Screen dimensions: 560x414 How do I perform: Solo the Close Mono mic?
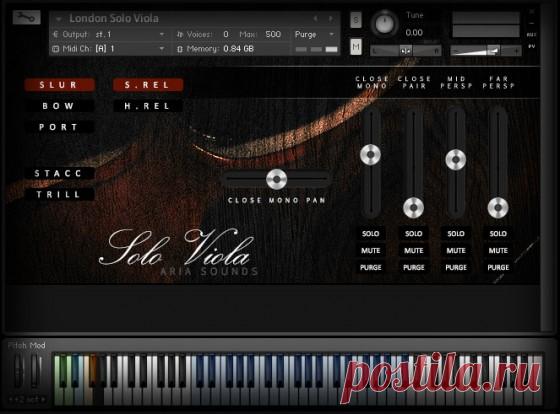tap(370, 234)
